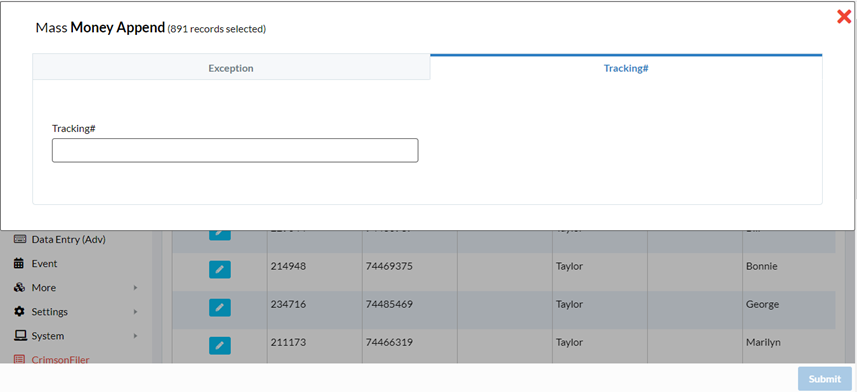Screen dimensions: 857x392
Task: Click Taylor in the Bonnie row
Action: point(569,266)
